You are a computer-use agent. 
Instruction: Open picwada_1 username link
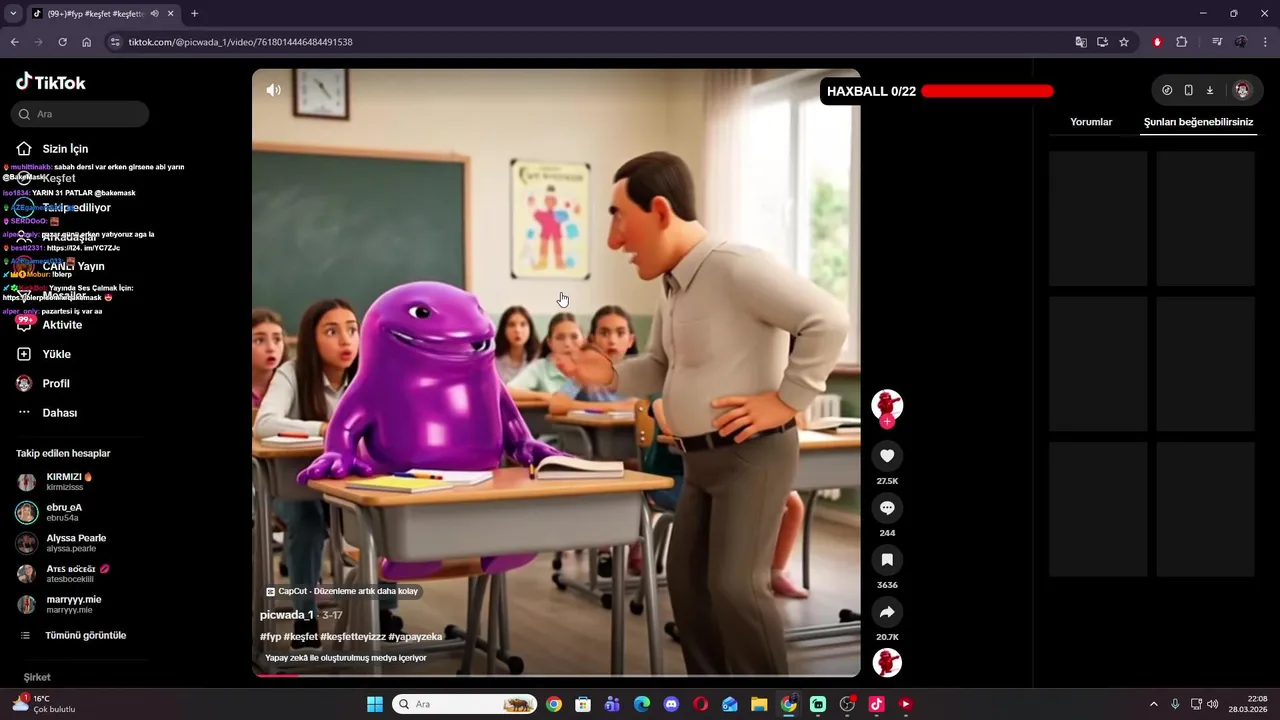[x=287, y=615]
